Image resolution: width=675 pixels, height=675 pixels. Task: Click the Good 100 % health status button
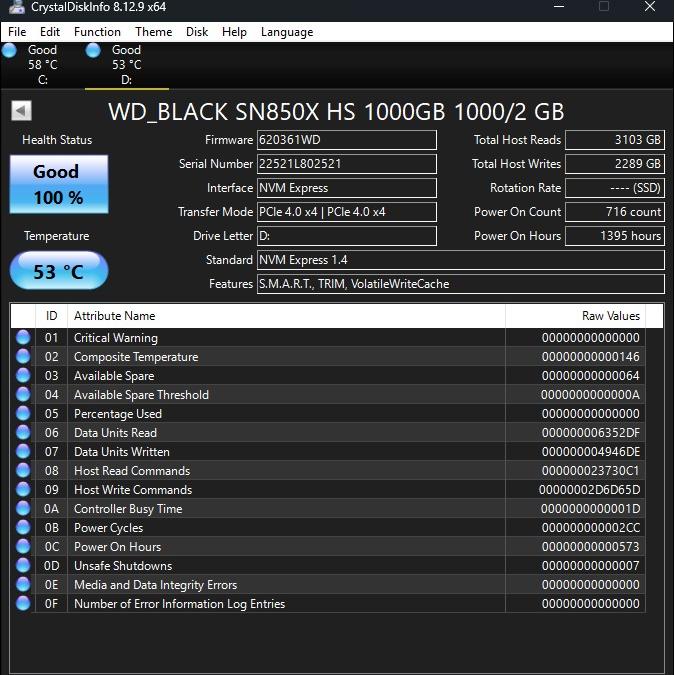click(x=59, y=184)
